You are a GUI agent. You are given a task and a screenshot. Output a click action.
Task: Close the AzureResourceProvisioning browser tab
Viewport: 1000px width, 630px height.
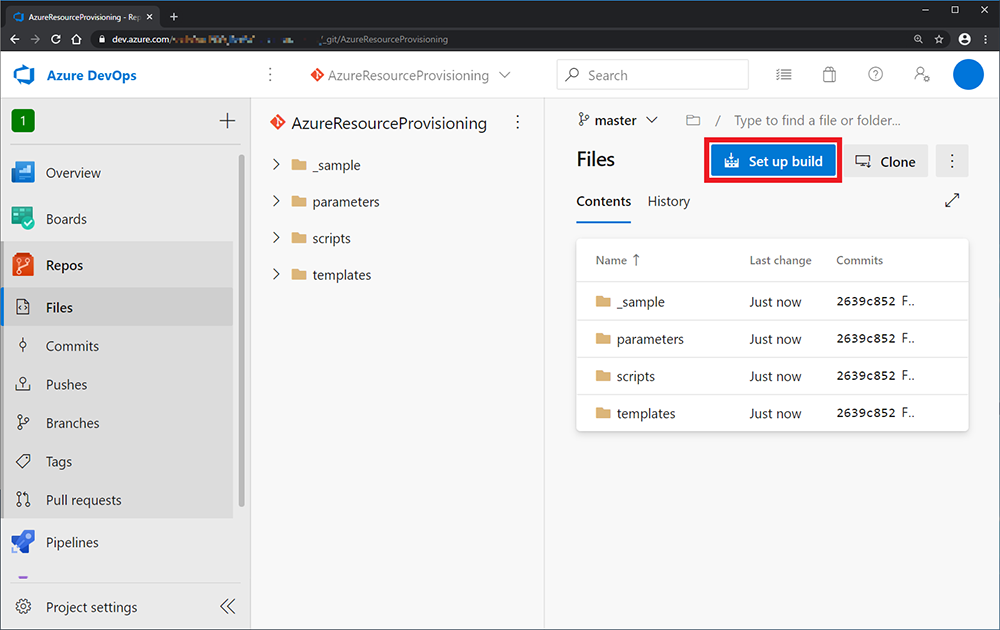(149, 17)
